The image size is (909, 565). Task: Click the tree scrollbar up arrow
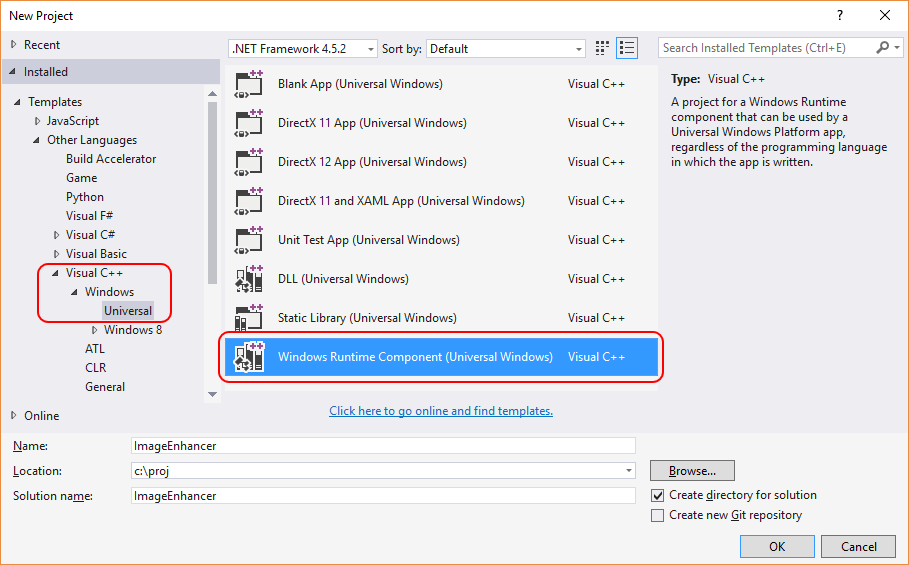click(x=212, y=93)
